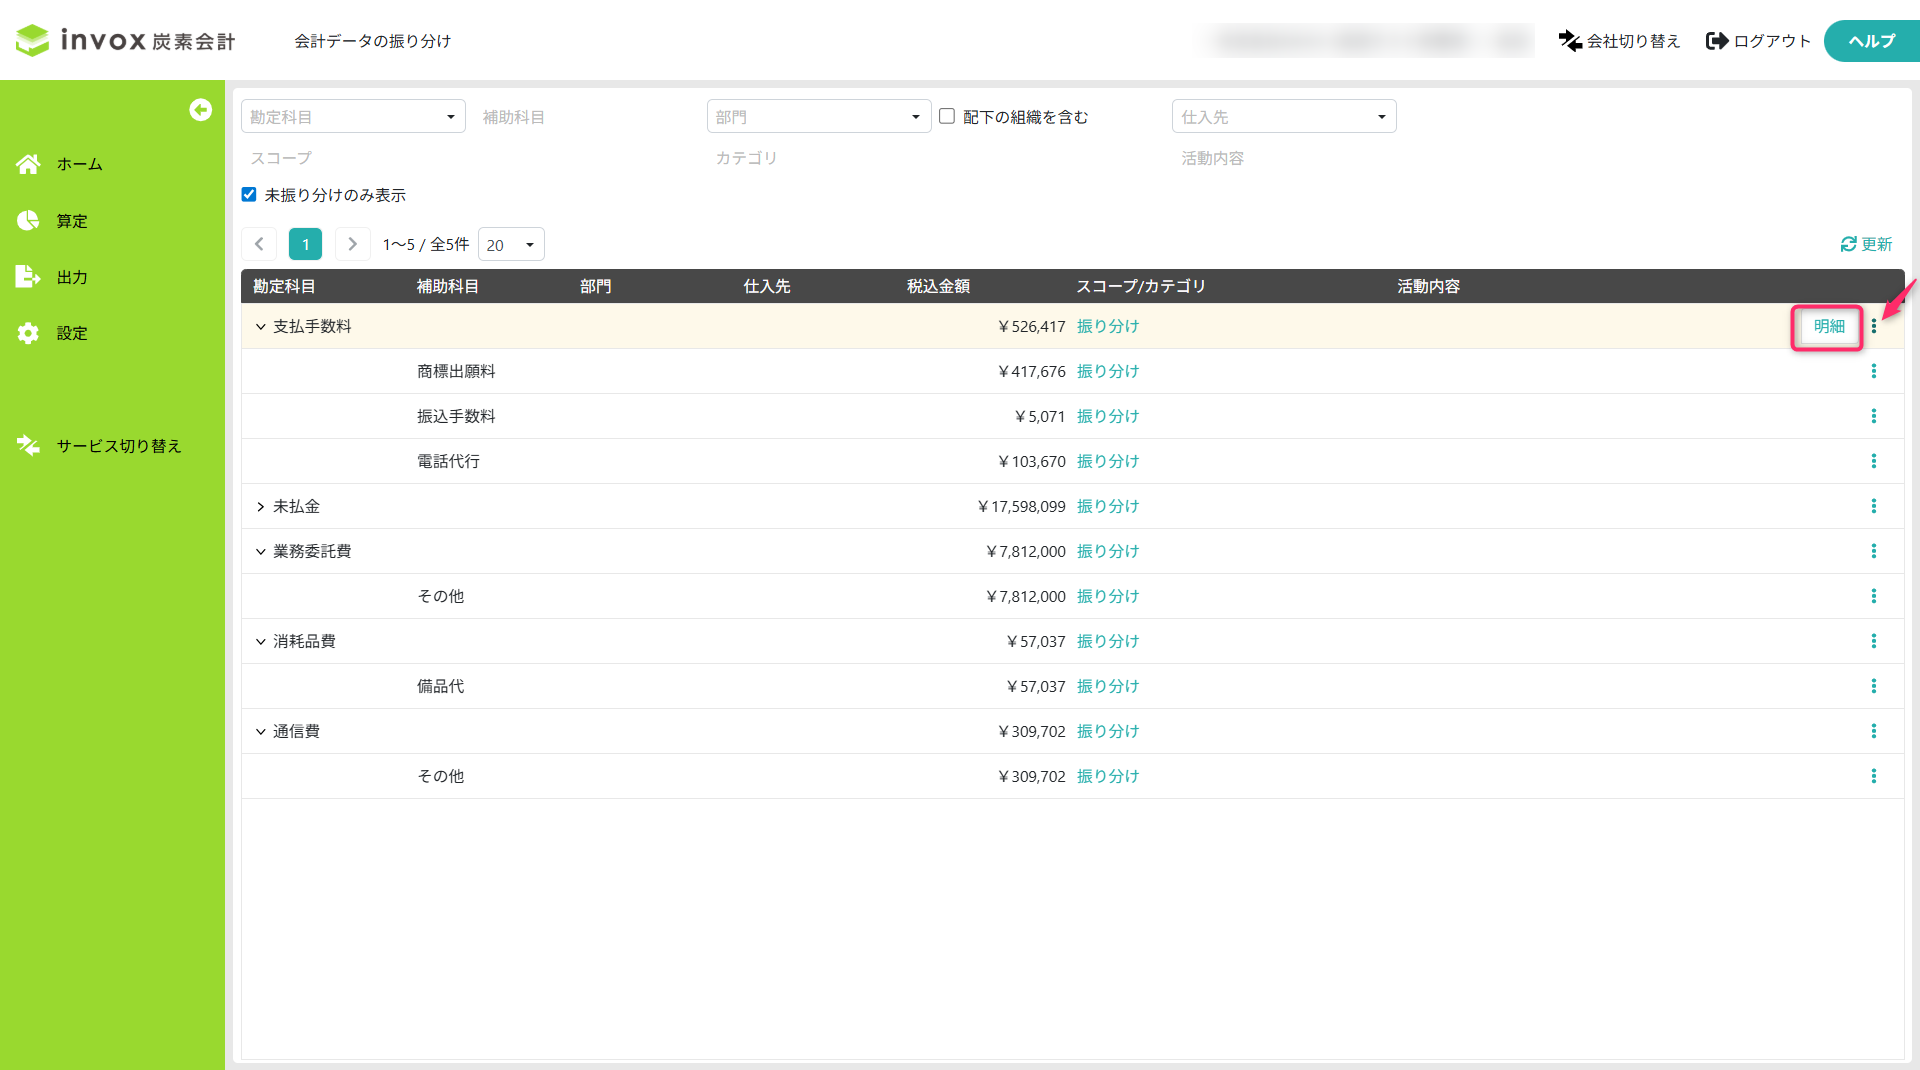Enable 配下の組織を含む checkbox
This screenshot has width=1920, height=1070.
click(x=947, y=116)
